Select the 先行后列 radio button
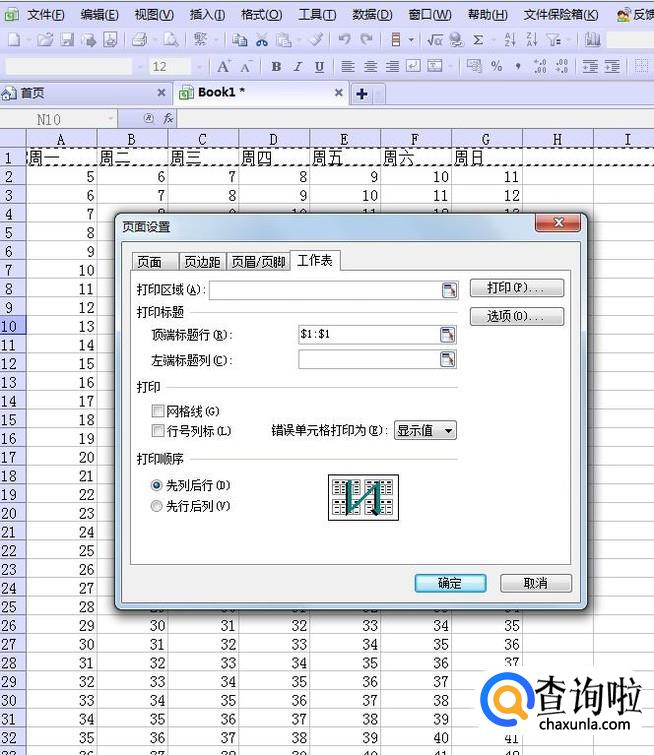This screenshot has height=755, width=654. pos(156,506)
